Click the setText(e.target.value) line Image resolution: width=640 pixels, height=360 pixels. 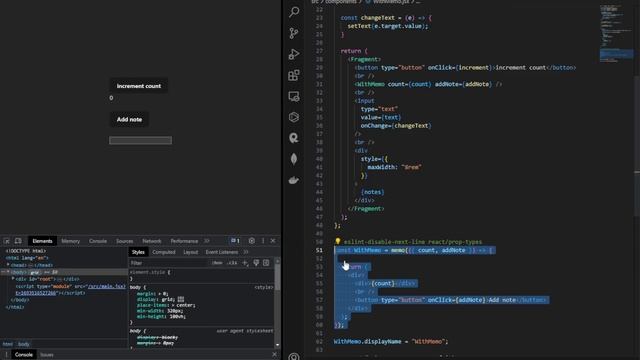point(388,26)
